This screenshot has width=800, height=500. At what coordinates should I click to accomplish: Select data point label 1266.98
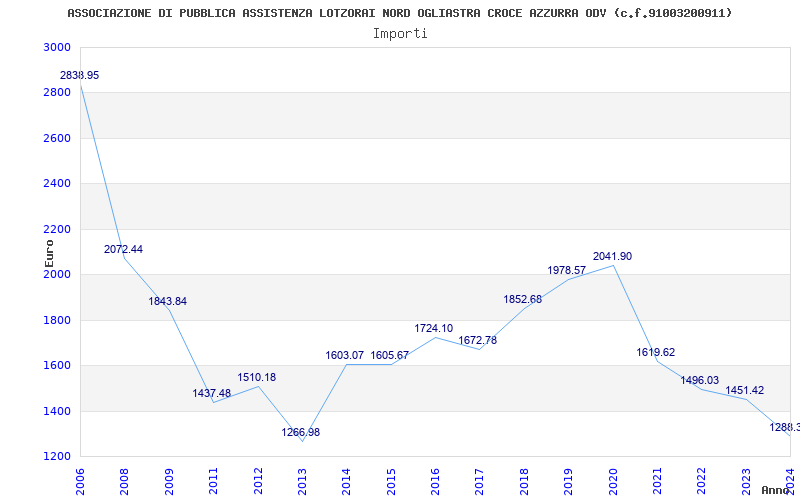[x=301, y=433]
